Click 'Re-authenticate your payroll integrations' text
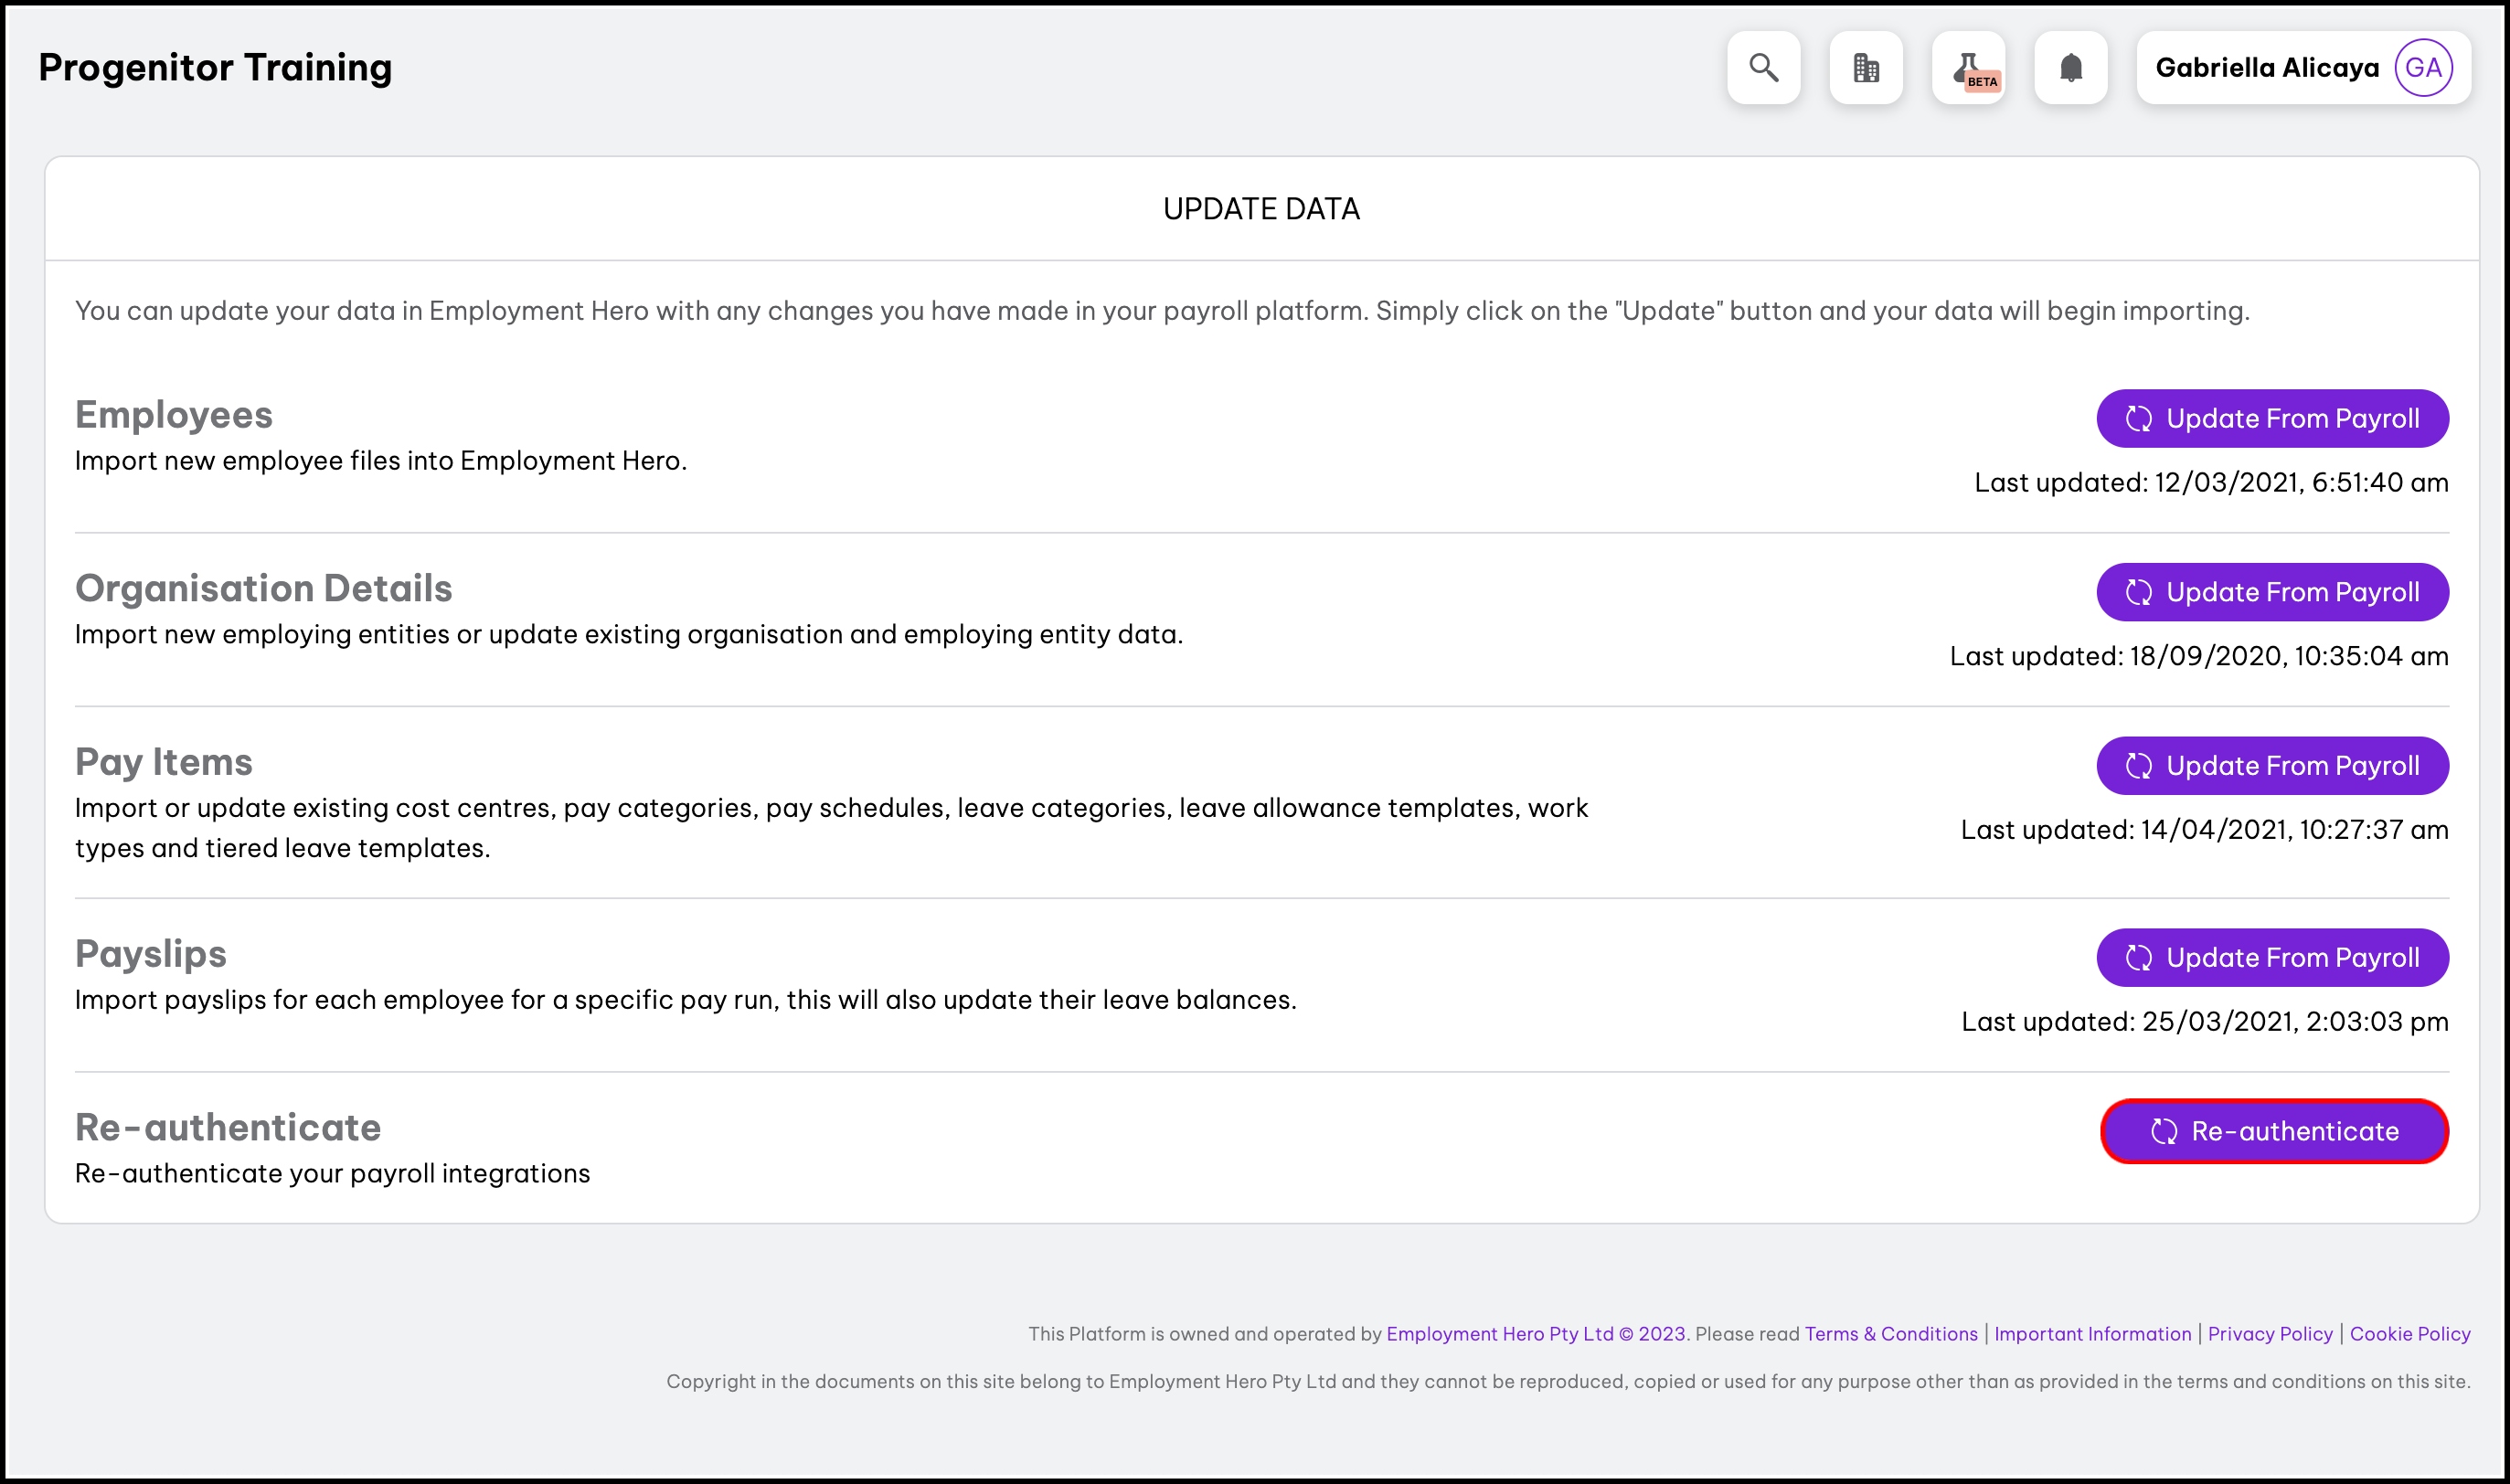The width and height of the screenshot is (2510, 1484). coord(333,1174)
